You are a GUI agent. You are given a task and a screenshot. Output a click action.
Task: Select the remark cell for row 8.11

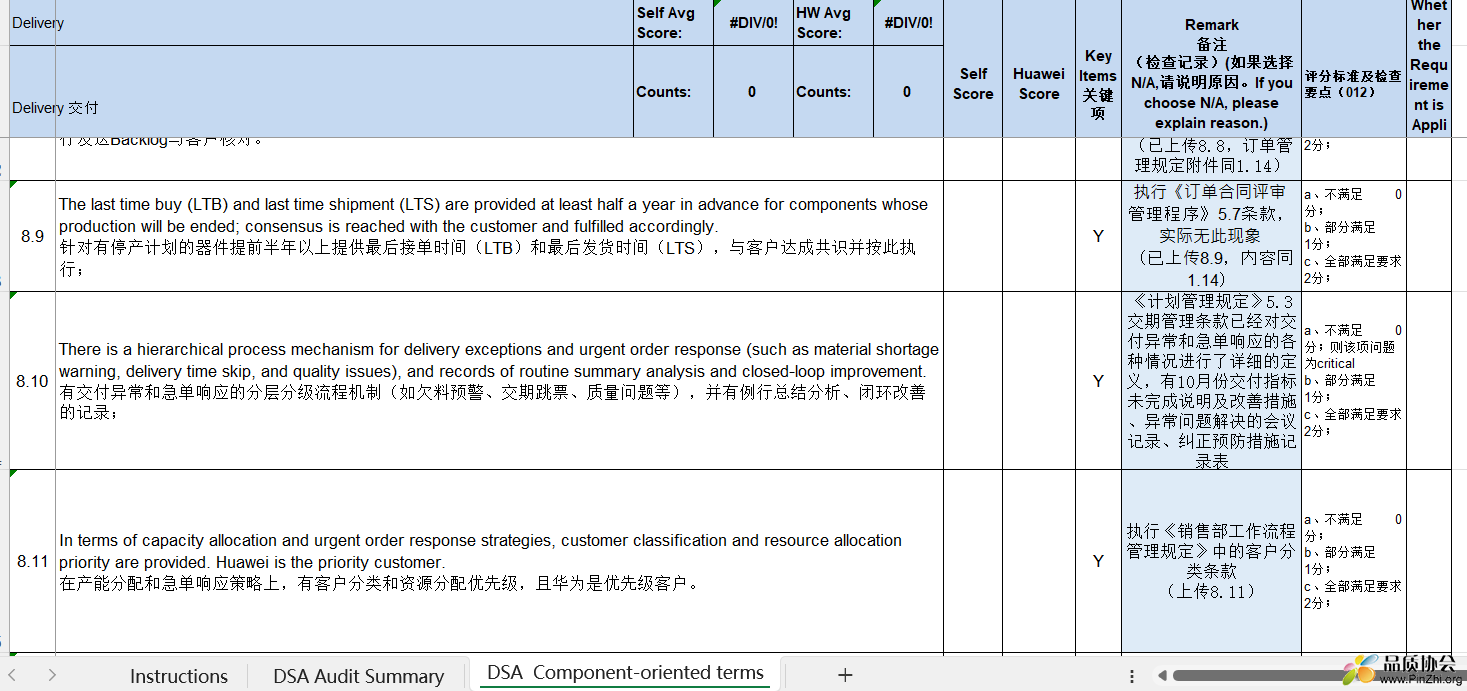pos(1211,561)
